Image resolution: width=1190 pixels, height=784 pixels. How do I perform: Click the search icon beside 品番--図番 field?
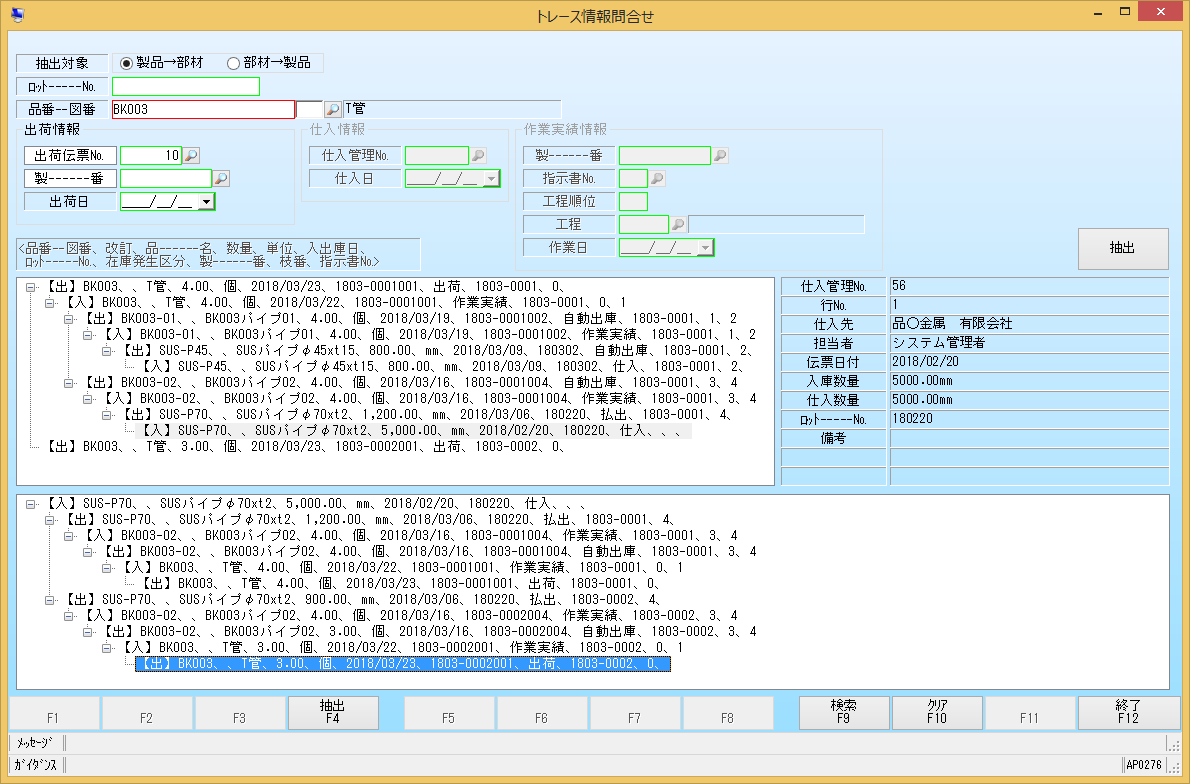(x=332, y=110)
